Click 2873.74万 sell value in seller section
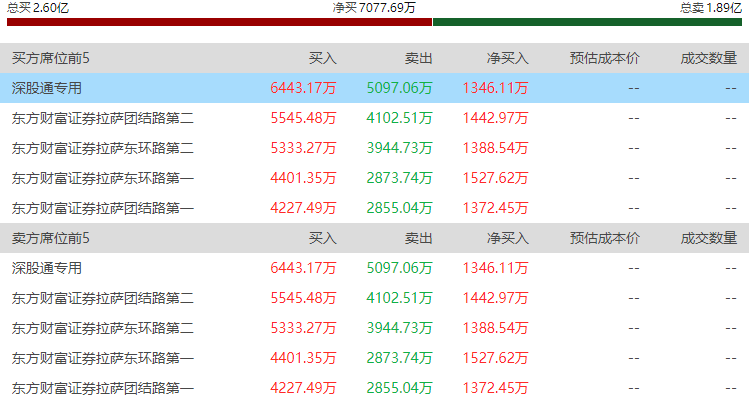This screenshot has height=400, width=749. (x=399, y=358)
